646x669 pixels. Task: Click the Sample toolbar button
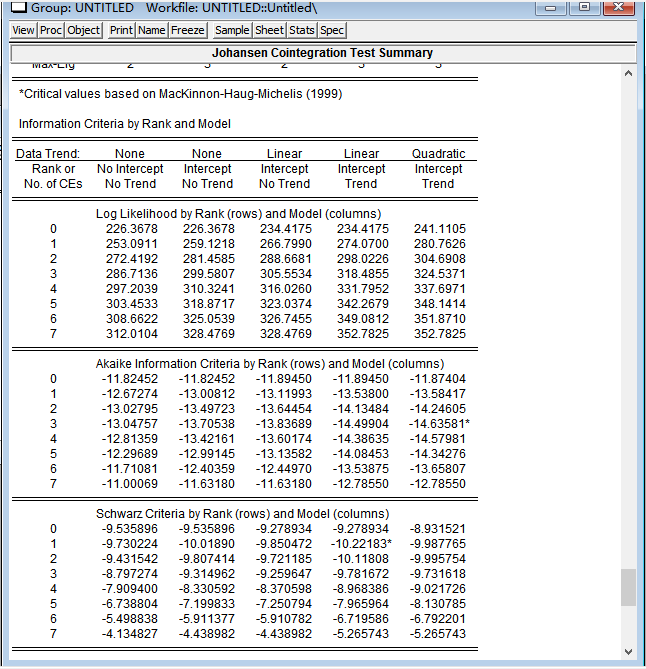232,30
